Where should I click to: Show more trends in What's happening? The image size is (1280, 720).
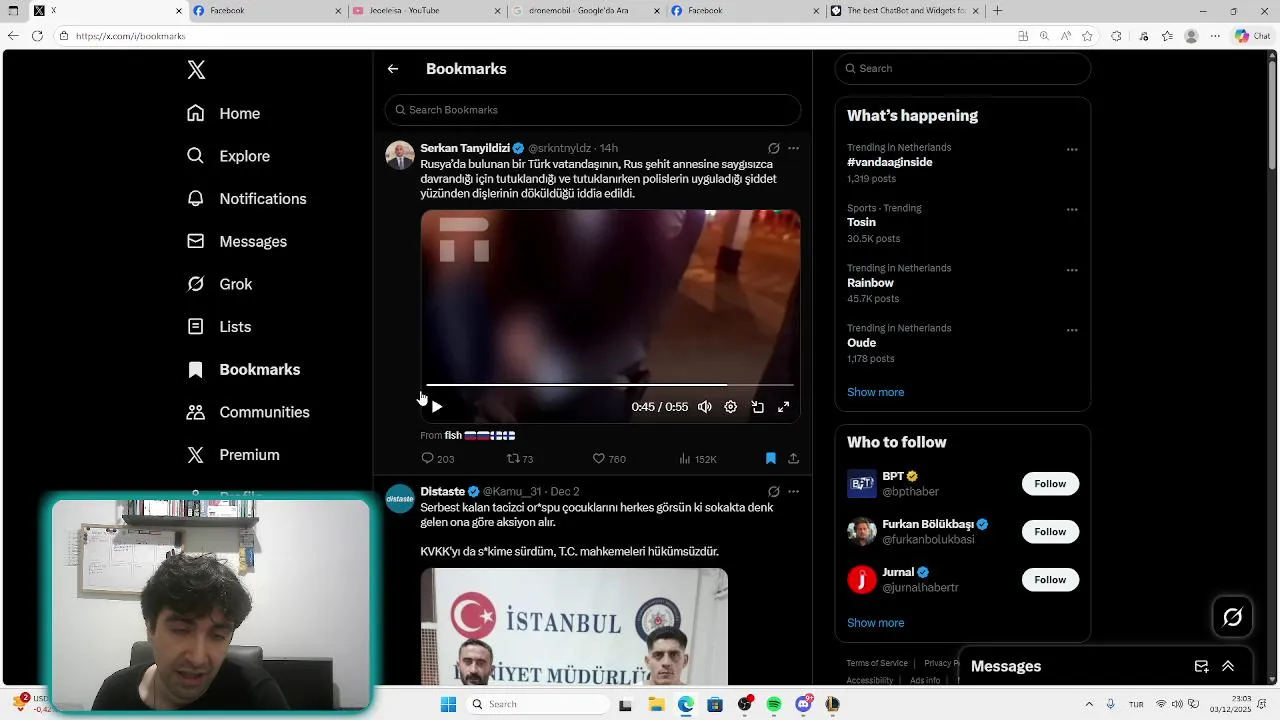(x=875, y=392)
